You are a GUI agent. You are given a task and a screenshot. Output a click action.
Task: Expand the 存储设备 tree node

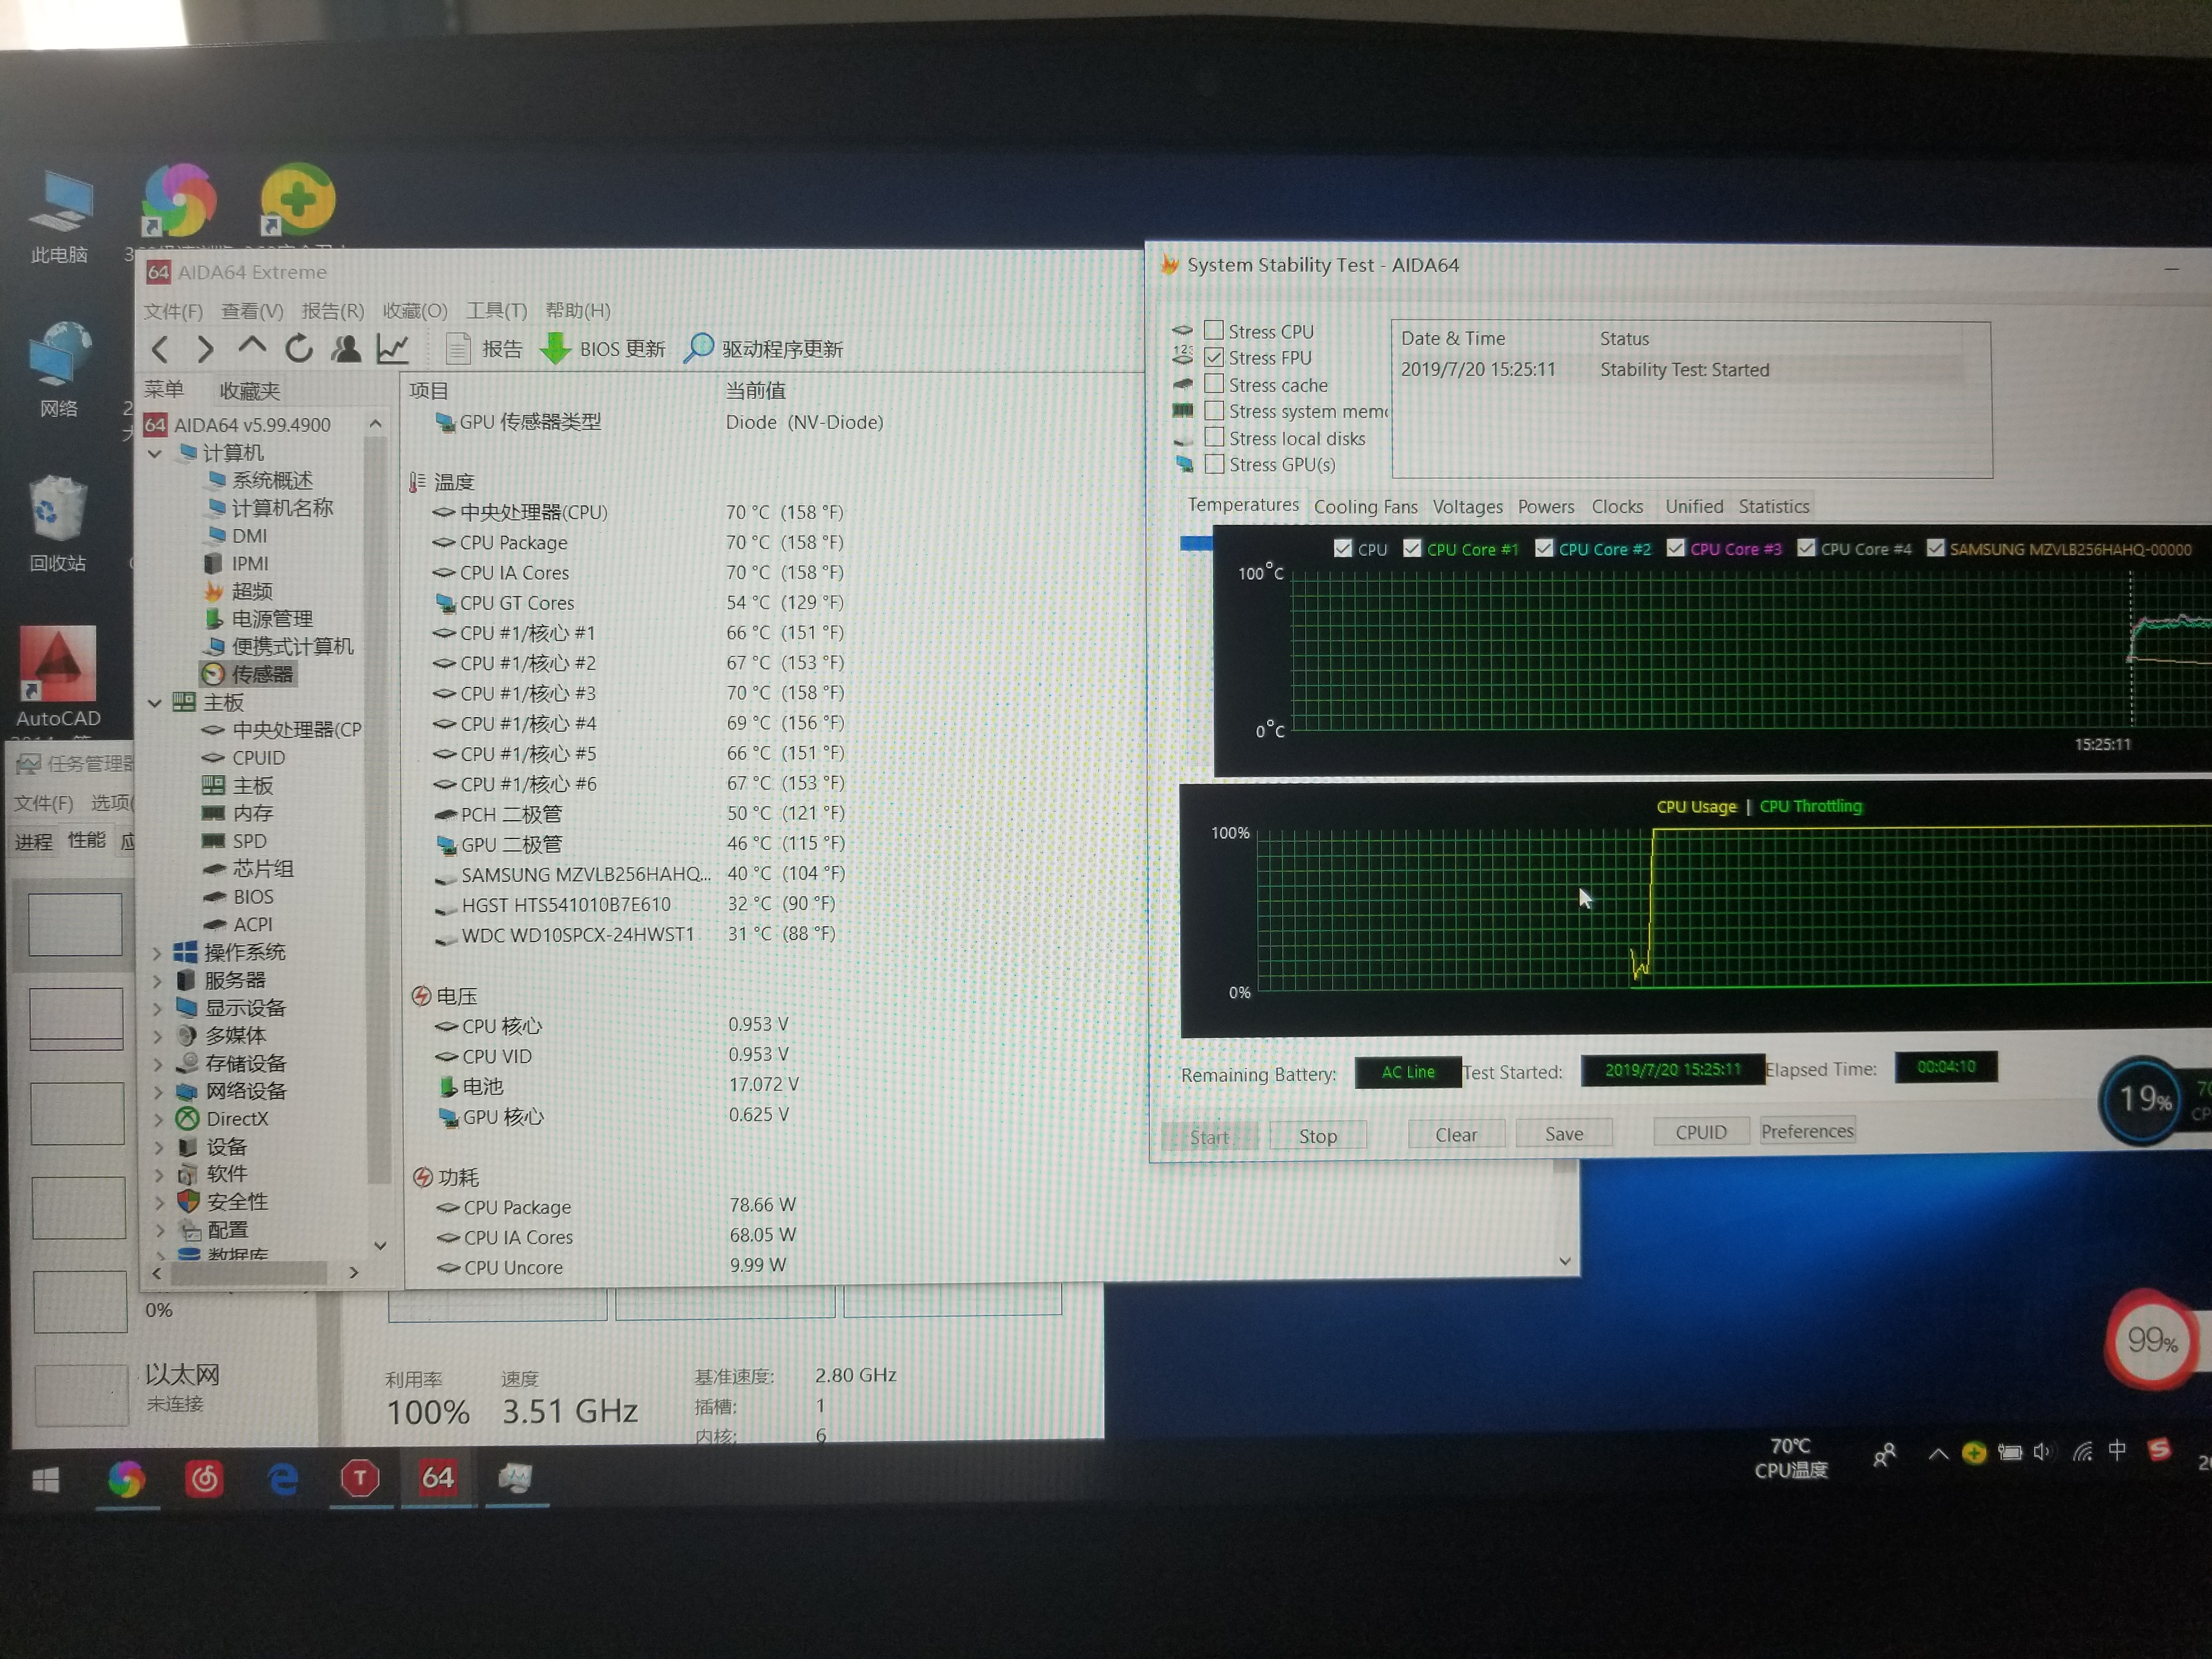click(x=158, y=1064)
